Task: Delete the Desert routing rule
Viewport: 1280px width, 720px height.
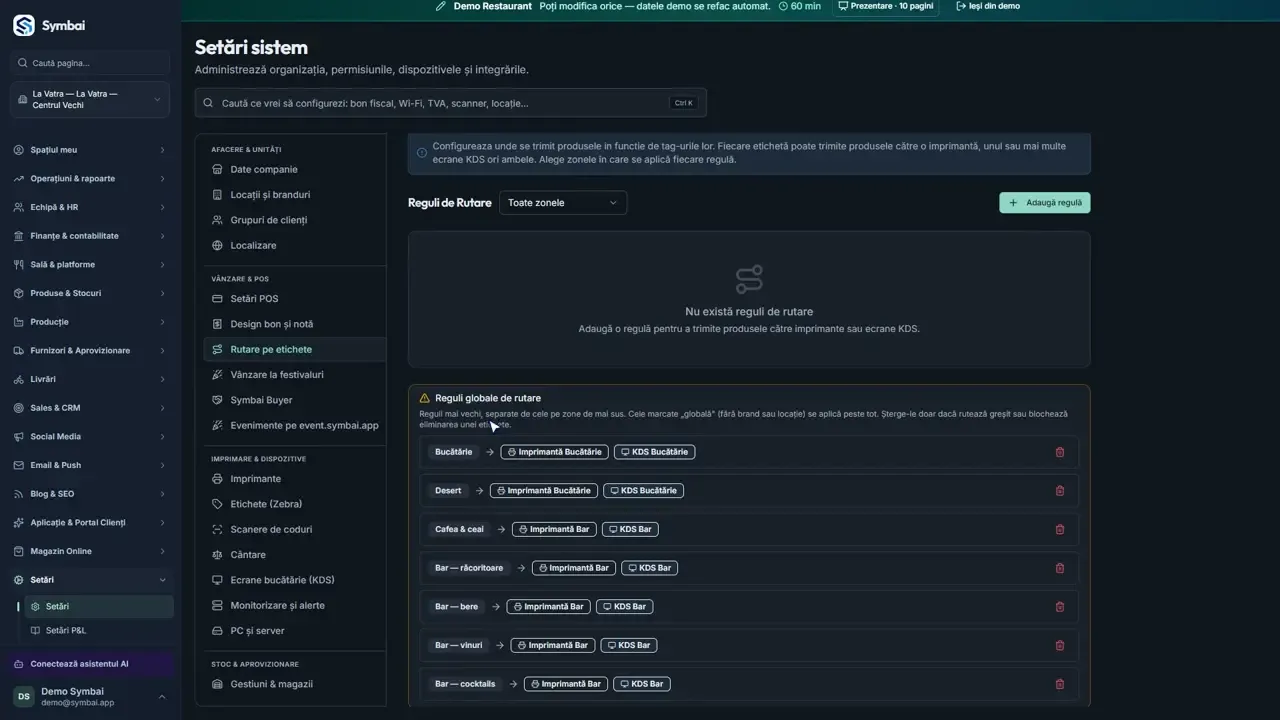Action: tap(1060, 491)
